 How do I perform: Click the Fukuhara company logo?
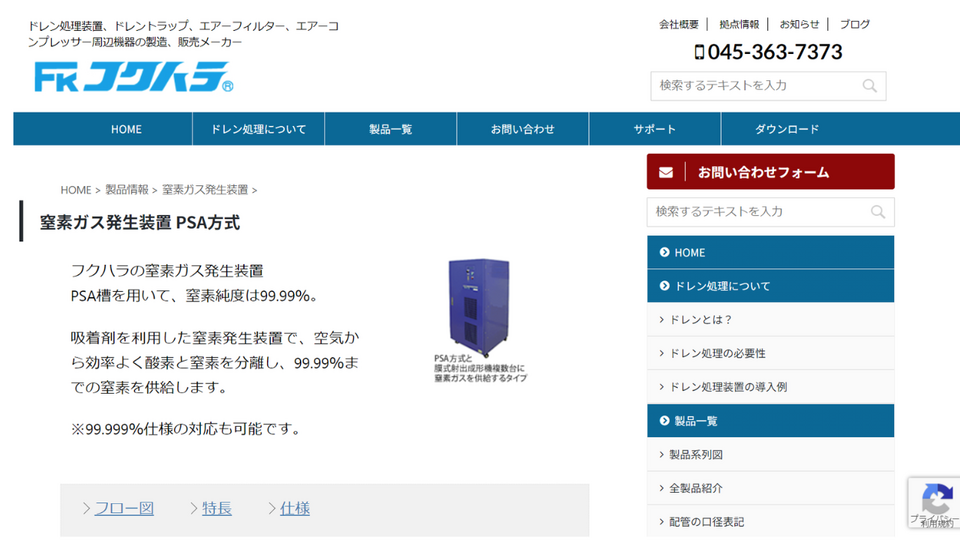point(133,77)
